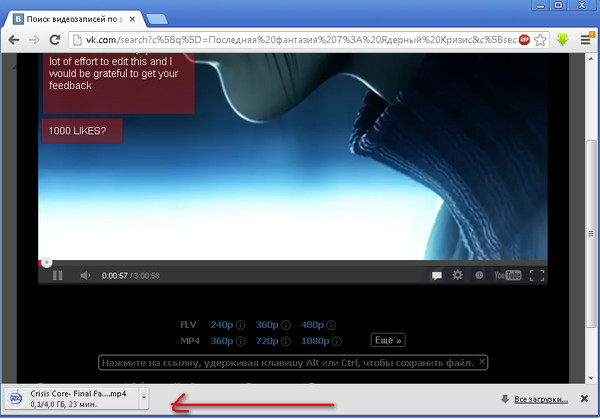Click the video frame to pause
600x419 pixels.
(x=293, y=157)
